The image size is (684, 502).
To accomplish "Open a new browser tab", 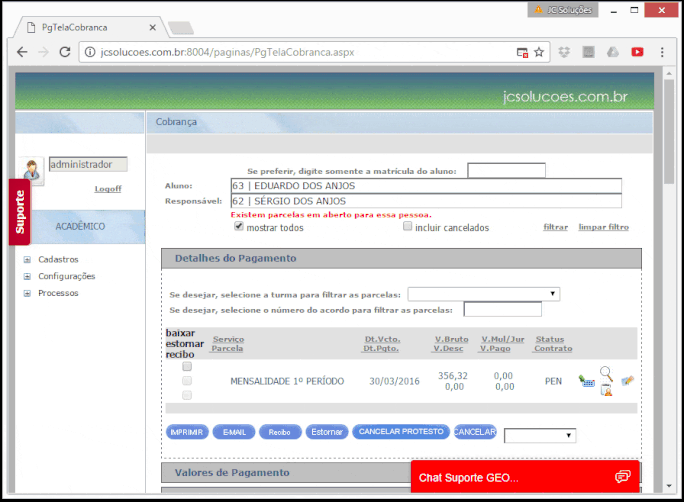I will pyautogui.click(x=181, y=28).
